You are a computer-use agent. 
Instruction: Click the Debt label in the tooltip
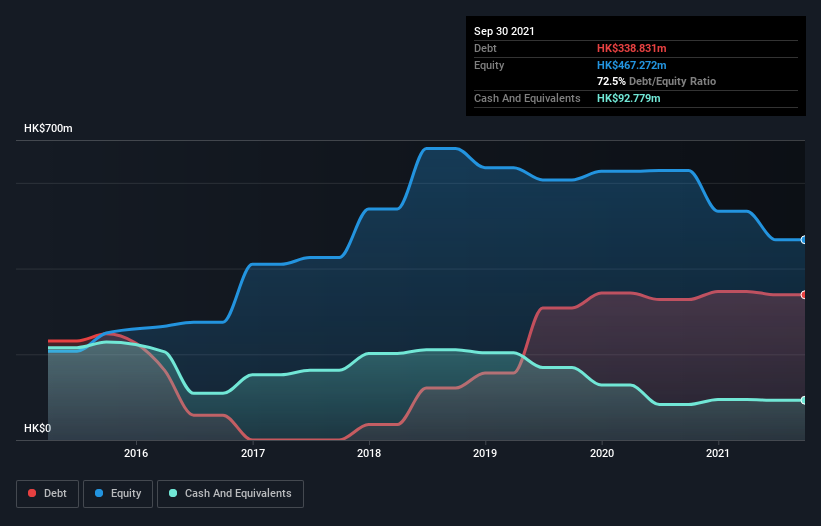485,48
